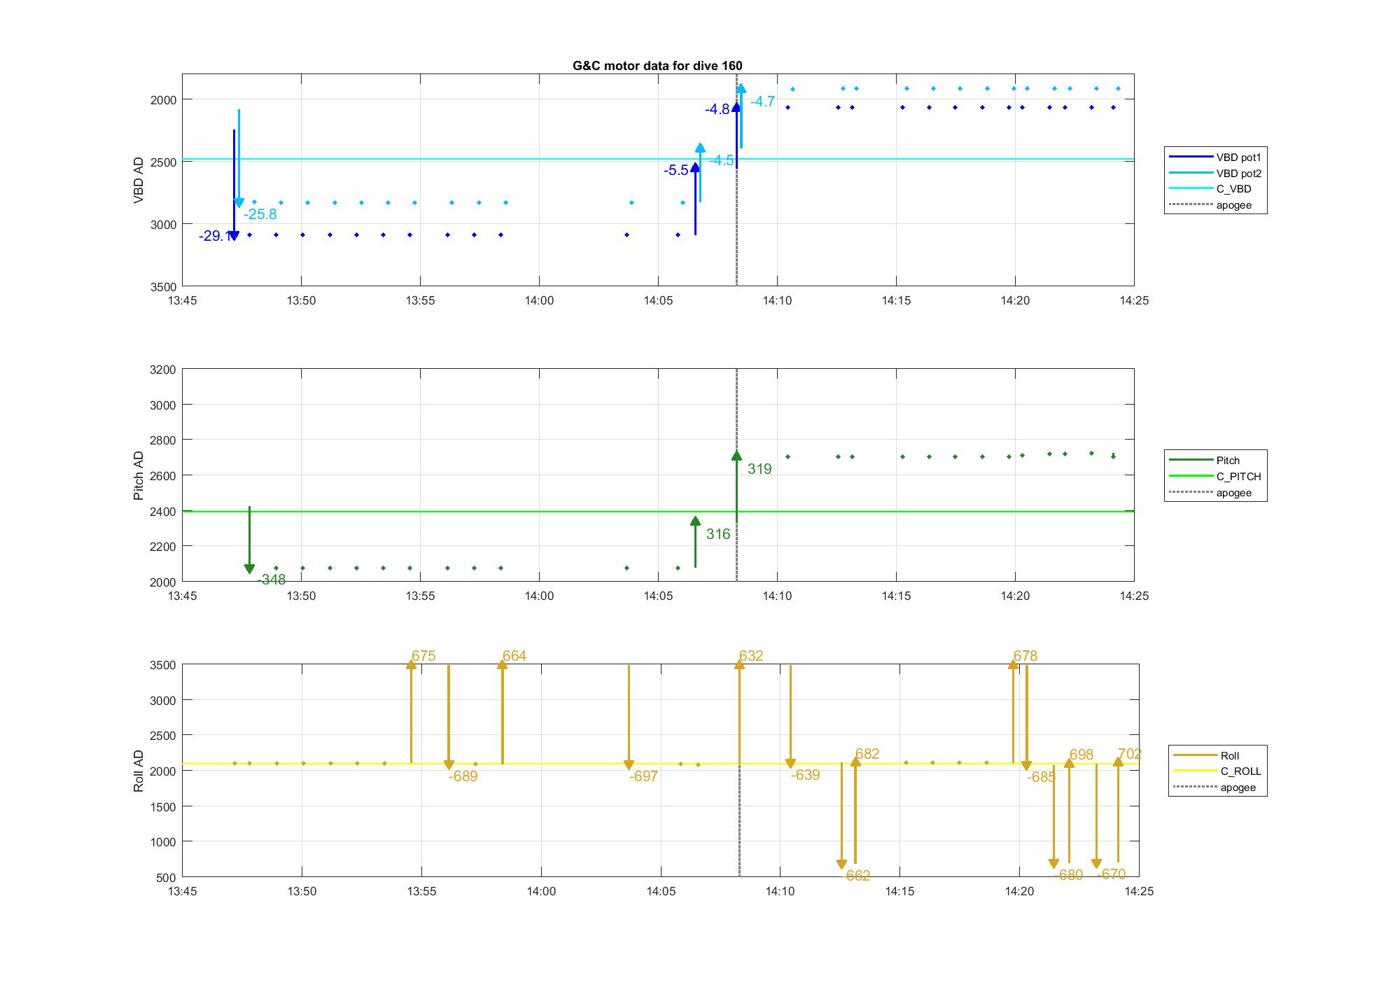Image resolution: width=1400 pixels, height=986 pixels.
Task: Click the 675 roll annotation
Action: coord(423,656)
